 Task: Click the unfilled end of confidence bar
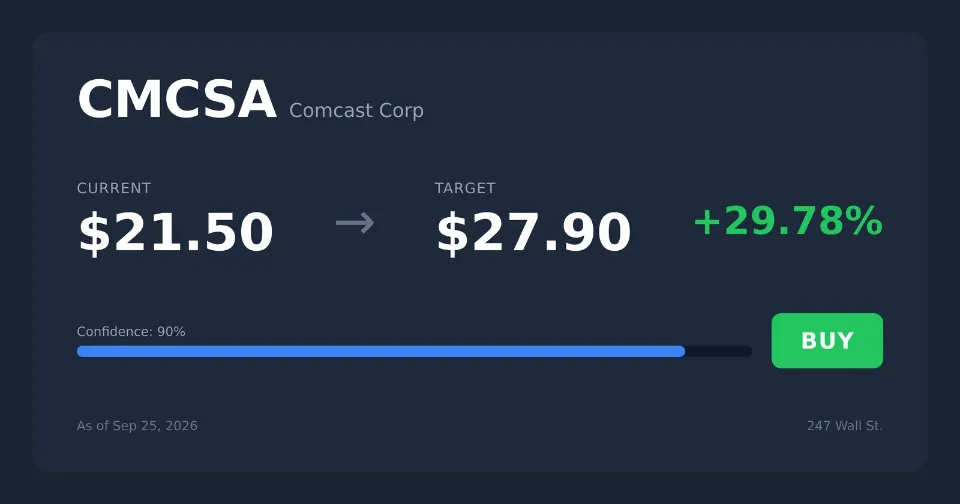point(719,352)
